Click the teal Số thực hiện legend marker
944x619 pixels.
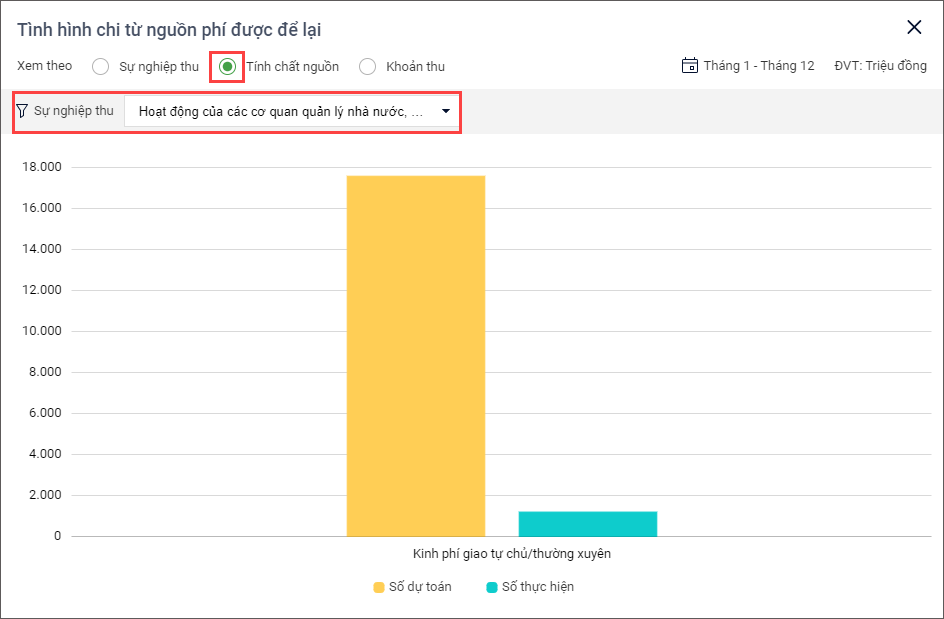(492, 587)
